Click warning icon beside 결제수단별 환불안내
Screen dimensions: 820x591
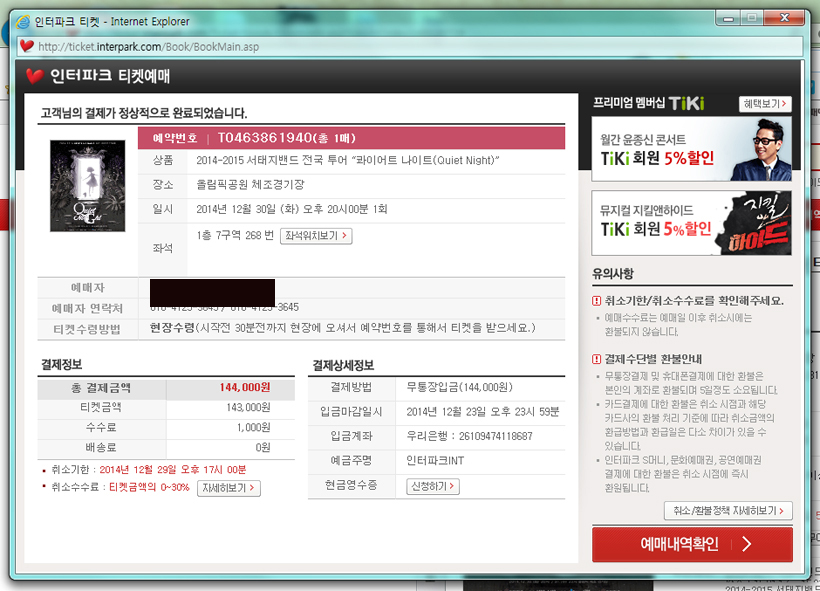(x=597, y=359)
